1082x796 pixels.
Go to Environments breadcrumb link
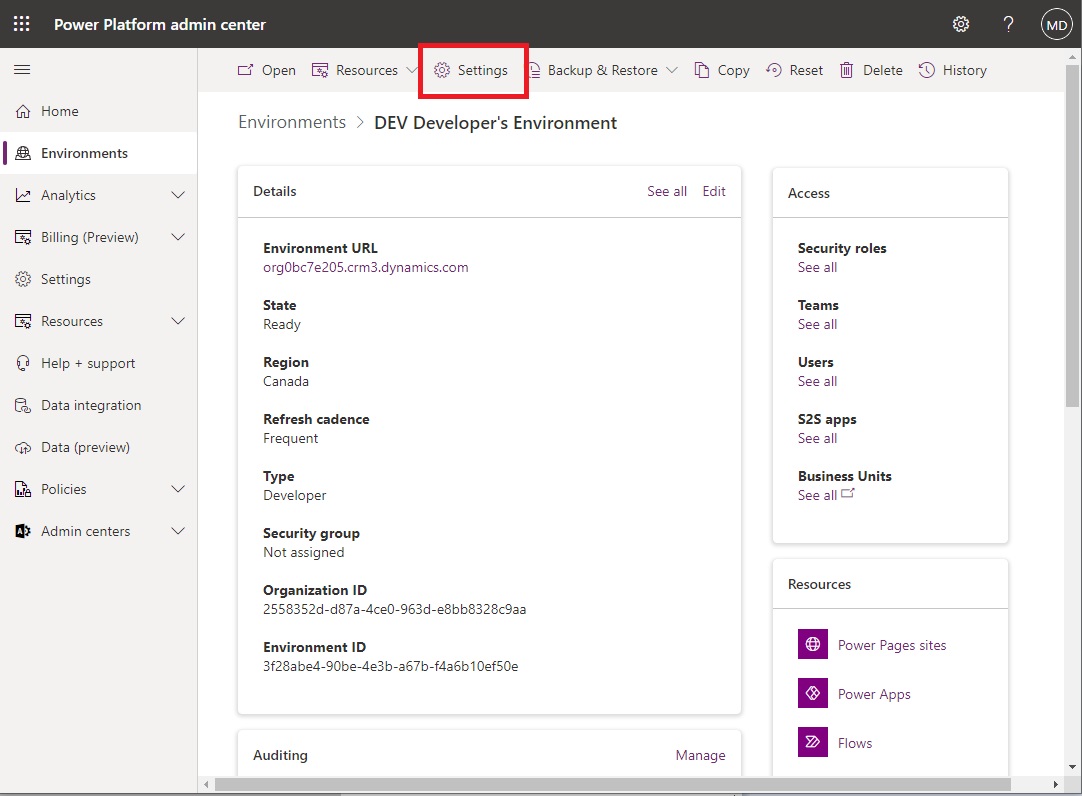(x=291, y=121)
